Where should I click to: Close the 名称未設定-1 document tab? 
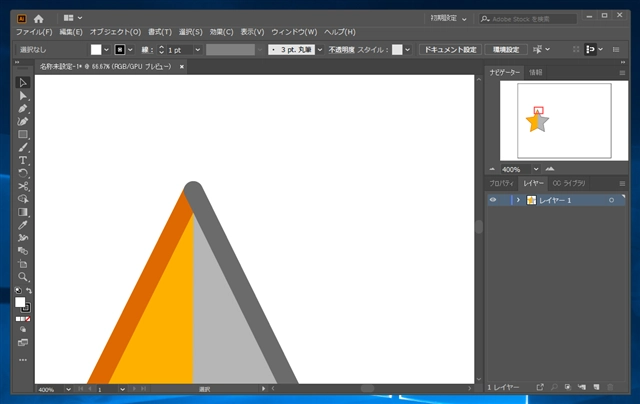(x=182, y=67)
